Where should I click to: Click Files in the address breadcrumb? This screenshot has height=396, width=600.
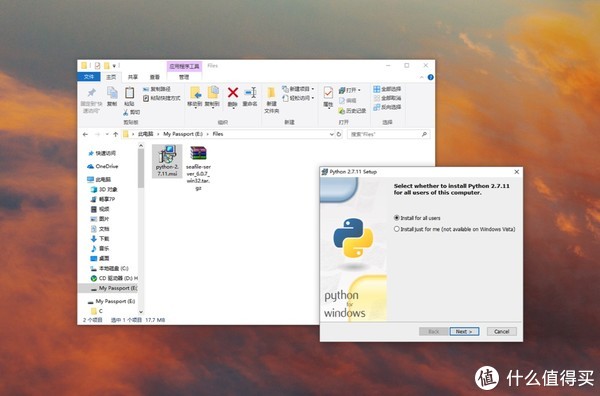218,134
